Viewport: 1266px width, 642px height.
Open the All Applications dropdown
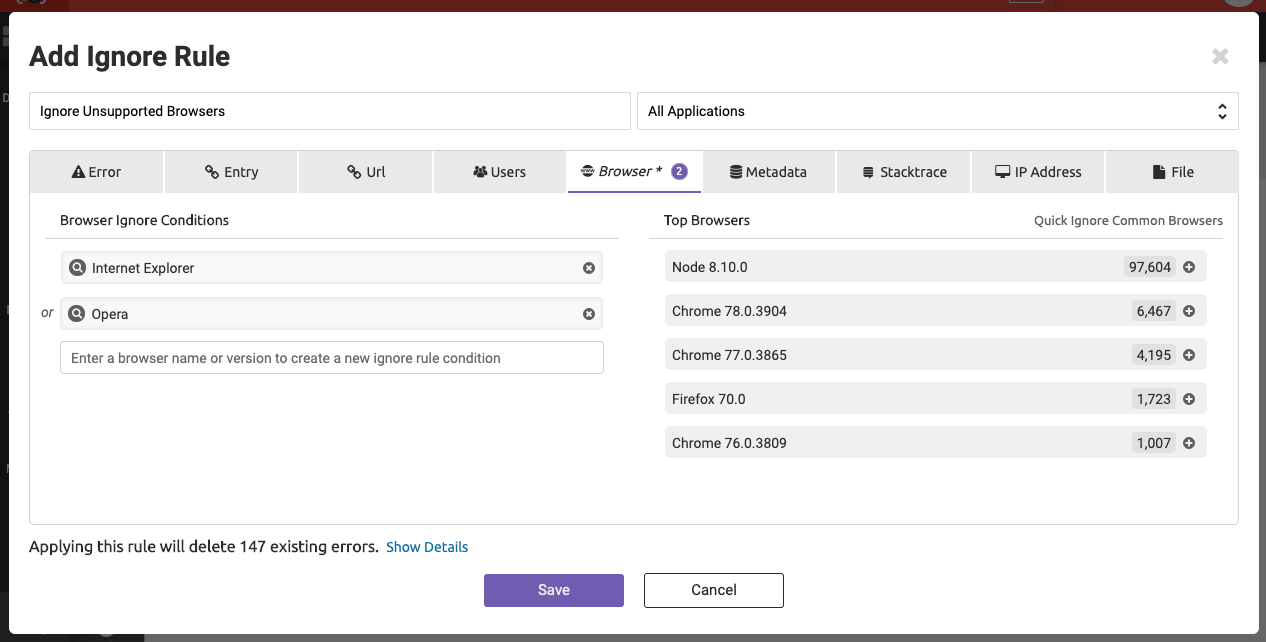(938, 111)
